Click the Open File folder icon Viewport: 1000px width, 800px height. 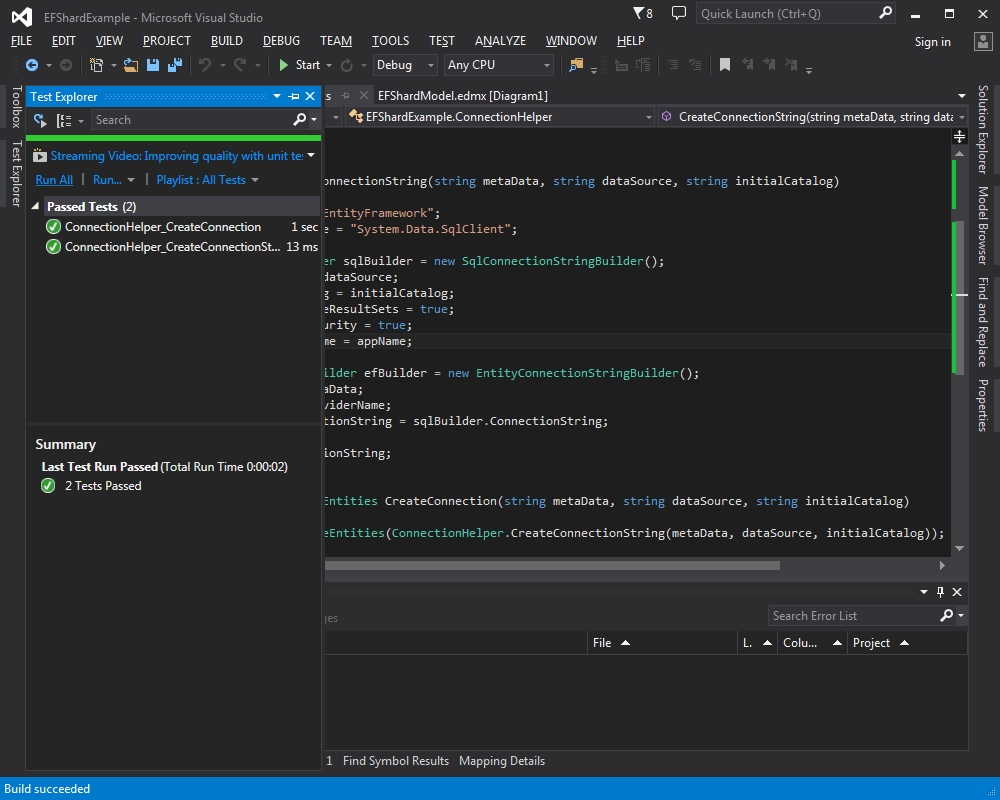click(x=131, y=65)
